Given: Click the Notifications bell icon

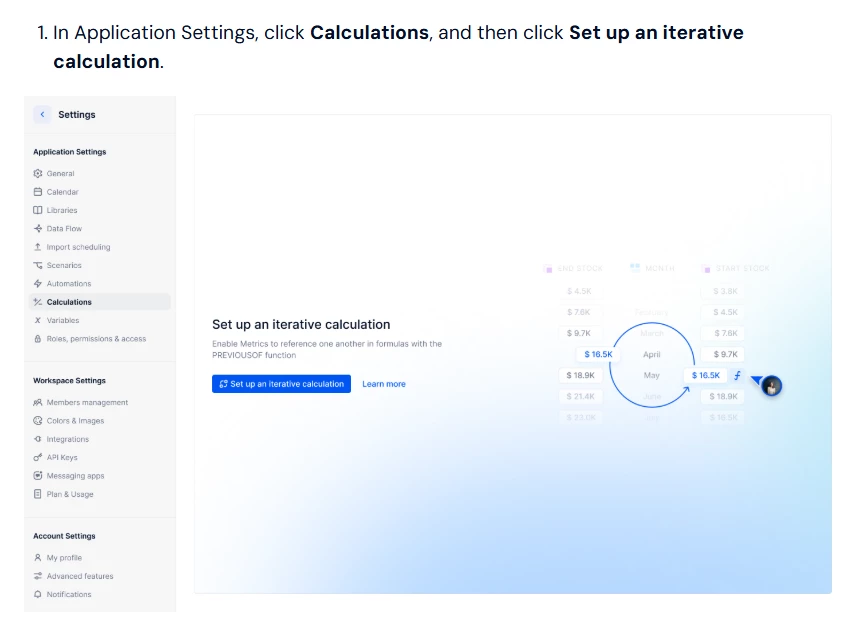Looking at the screenshot, I should tap(38, 595).
